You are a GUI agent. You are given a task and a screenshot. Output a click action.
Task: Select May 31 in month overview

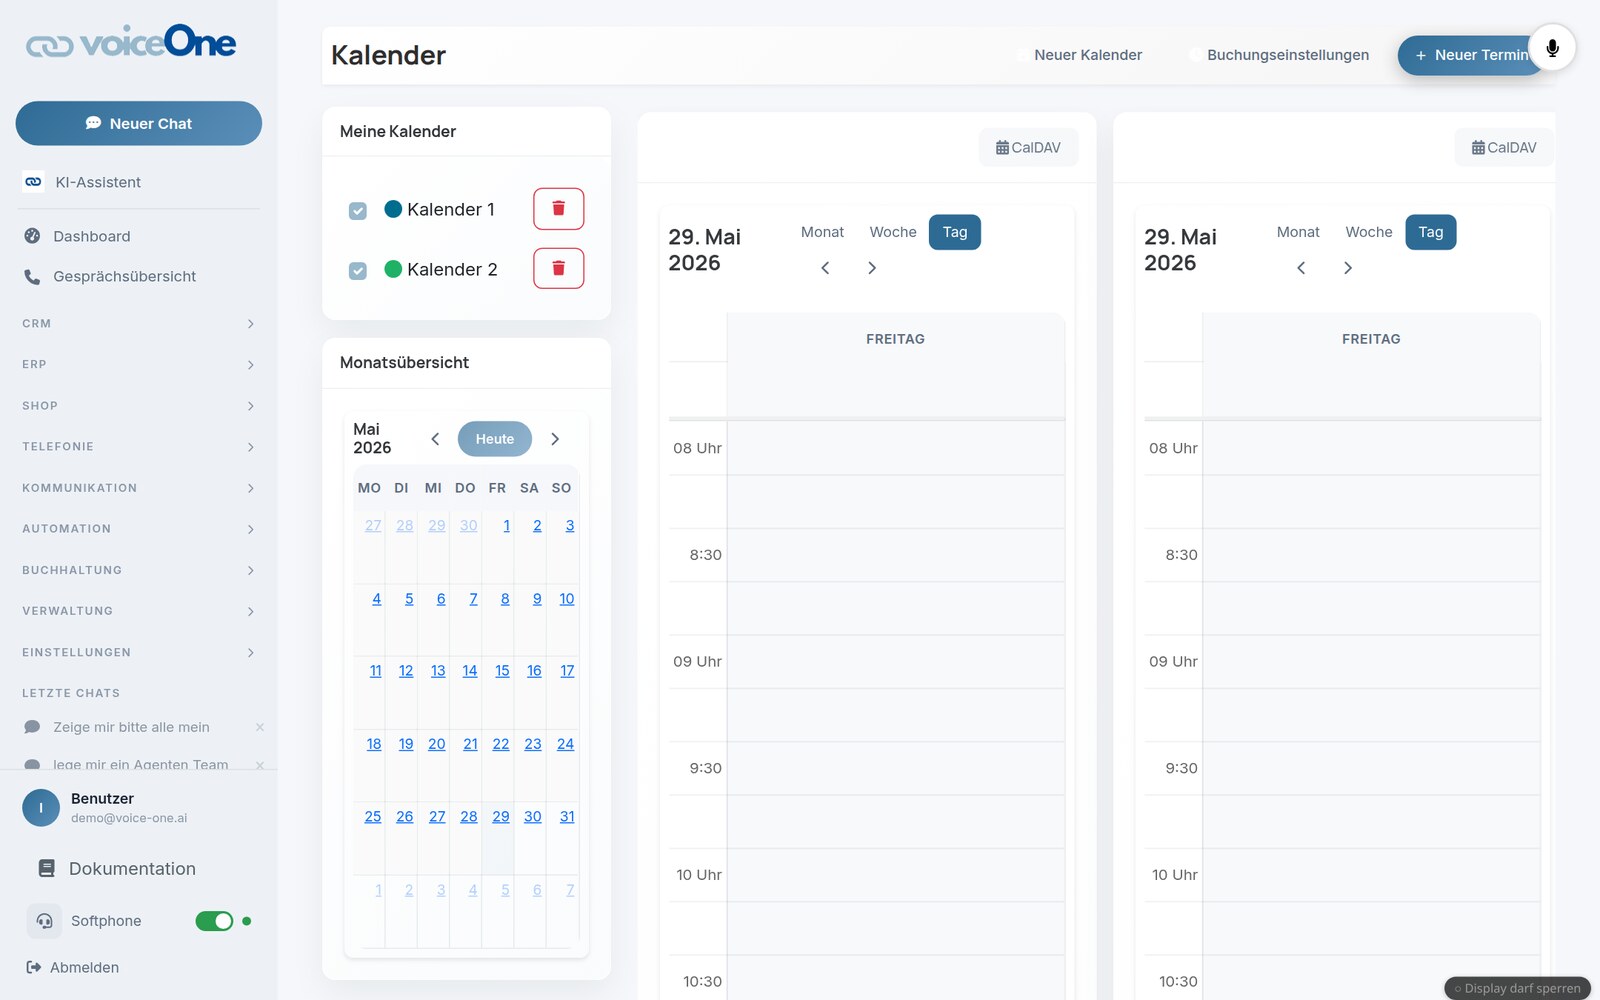[x=567, y=817]
